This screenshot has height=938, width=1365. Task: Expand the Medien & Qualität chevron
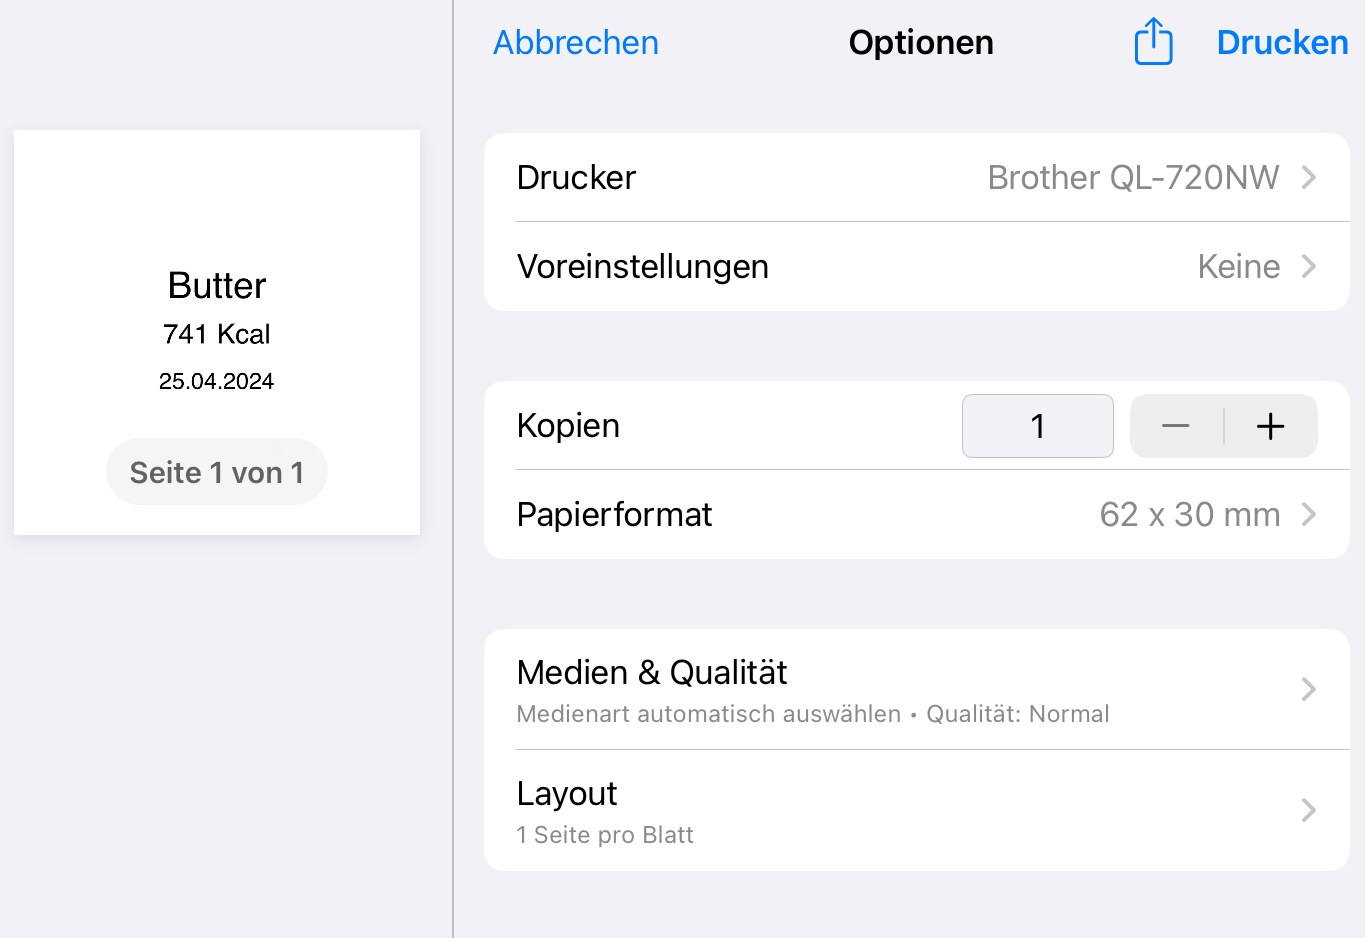[x=1308, y=689]
